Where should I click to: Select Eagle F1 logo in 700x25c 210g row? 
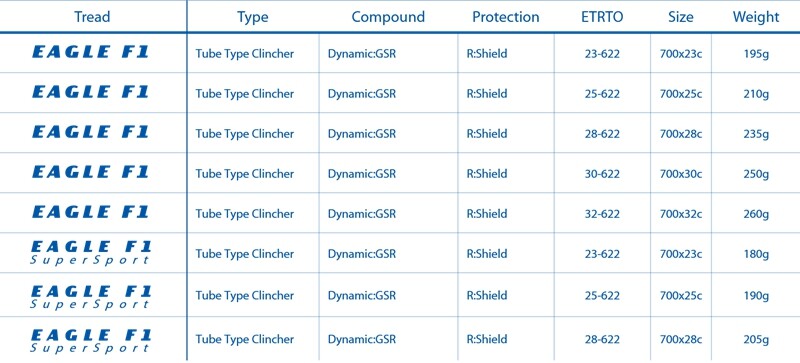pos(90,92)
